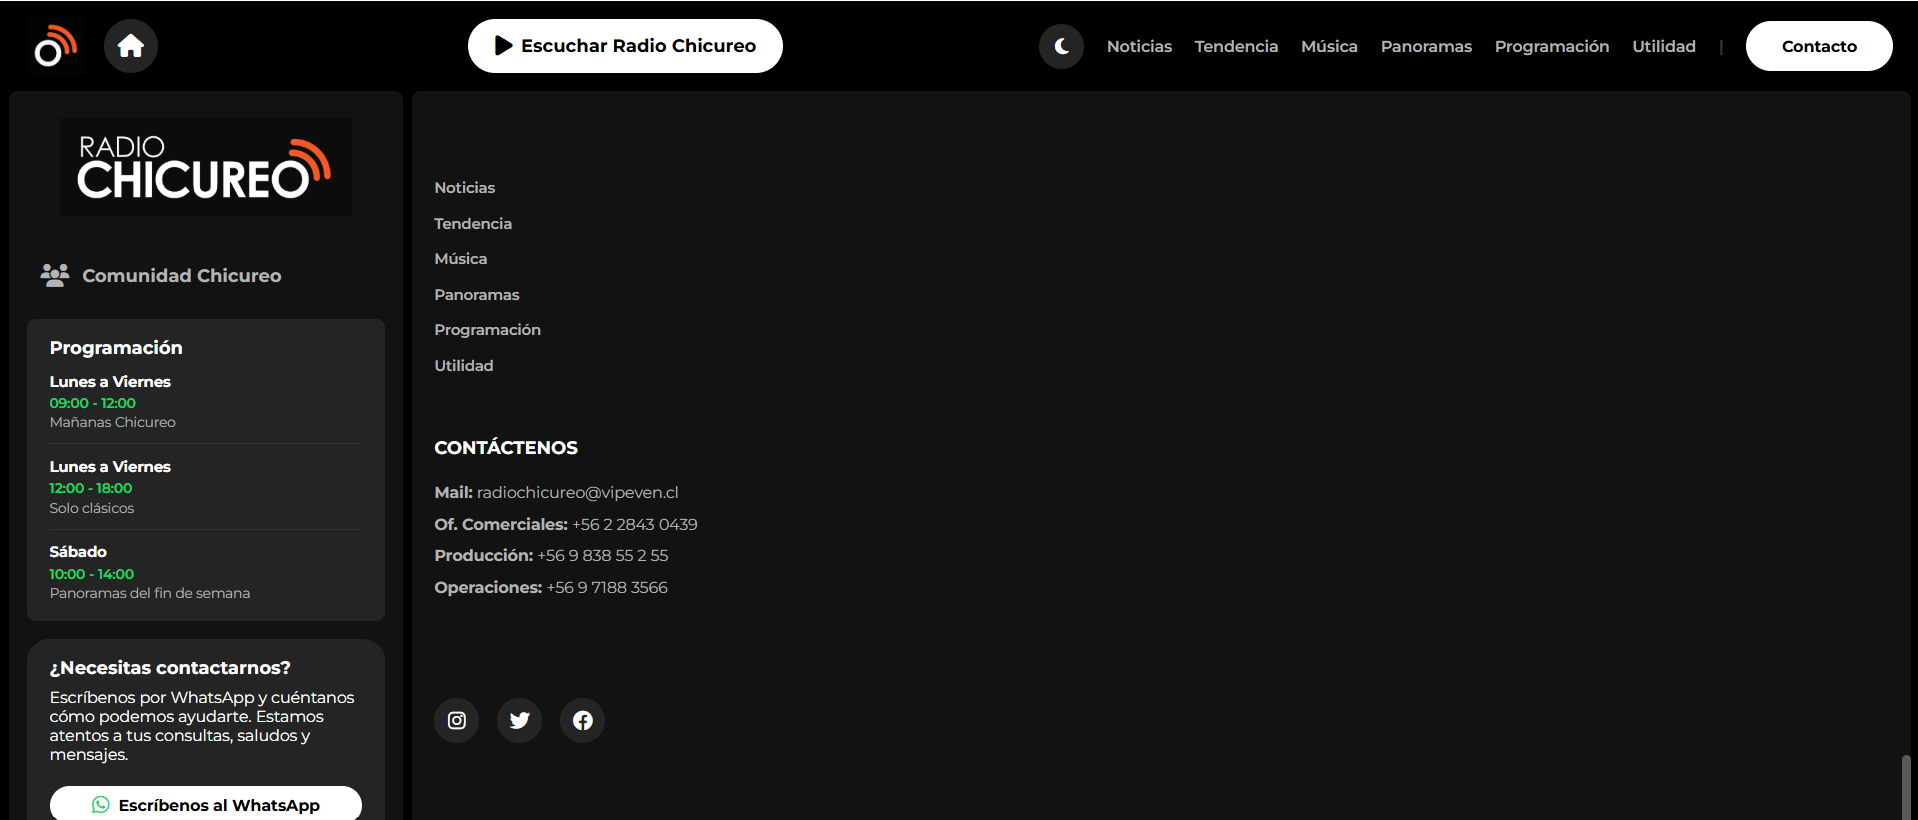
Task: Open Panoramas in top navigation
Action: coord(1426,46)
